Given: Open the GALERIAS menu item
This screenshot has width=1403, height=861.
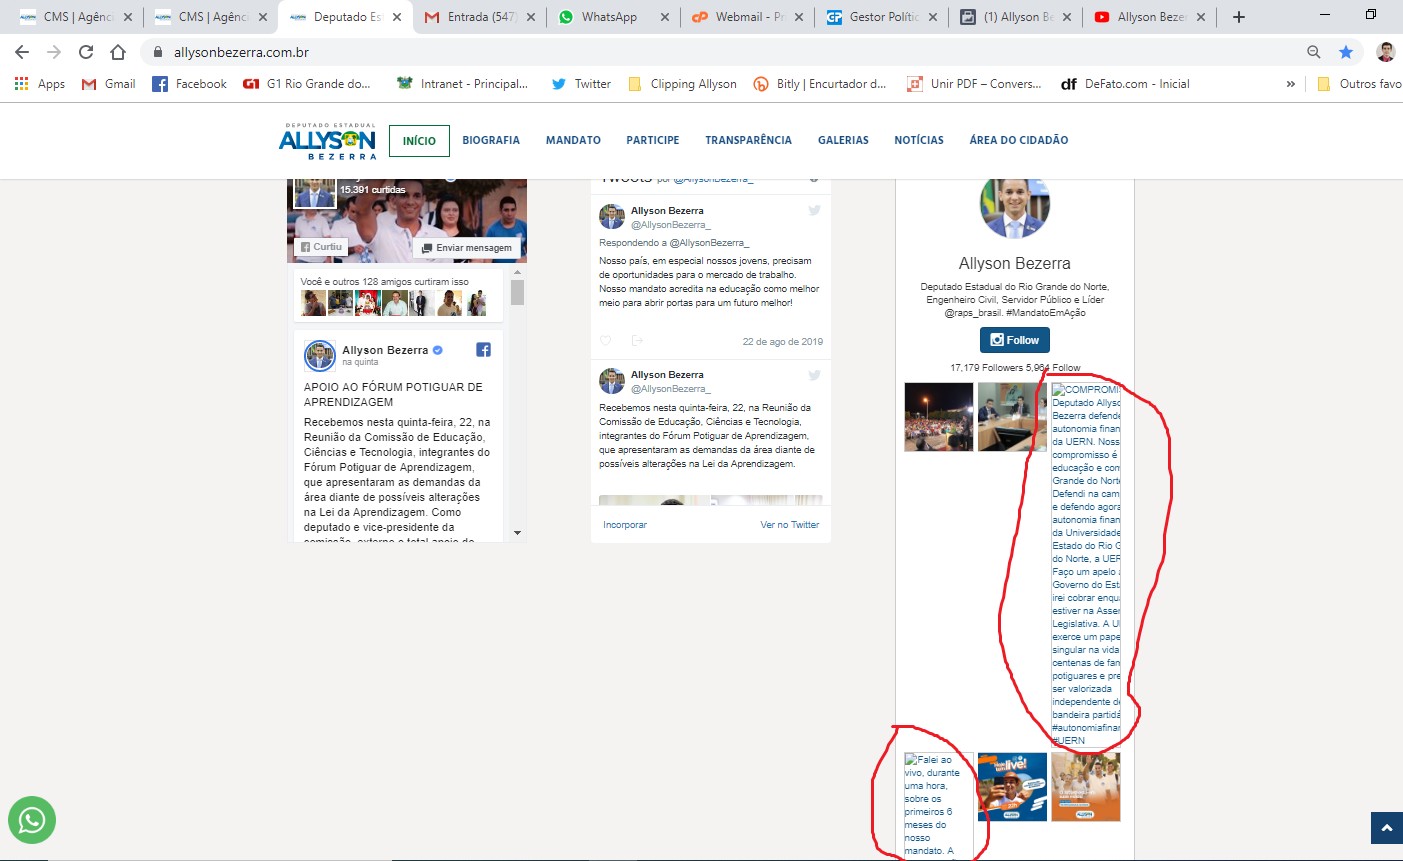Looking at the screenshot, I should (843, 141).
